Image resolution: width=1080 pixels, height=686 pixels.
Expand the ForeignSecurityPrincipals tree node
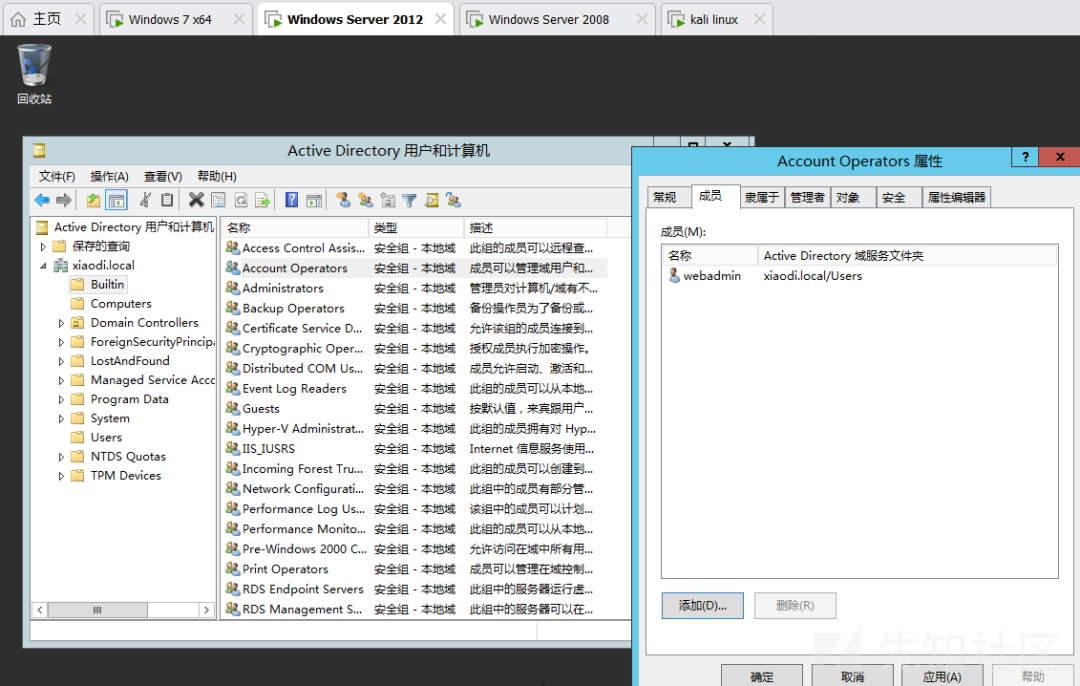pyautogui.click(x=61, y=342)
